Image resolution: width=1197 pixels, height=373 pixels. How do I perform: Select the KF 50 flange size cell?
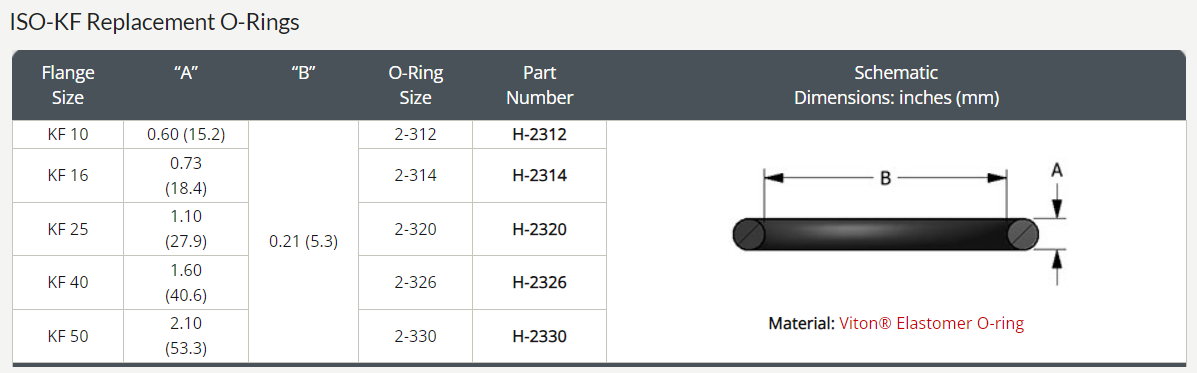[x=68, y=336]
